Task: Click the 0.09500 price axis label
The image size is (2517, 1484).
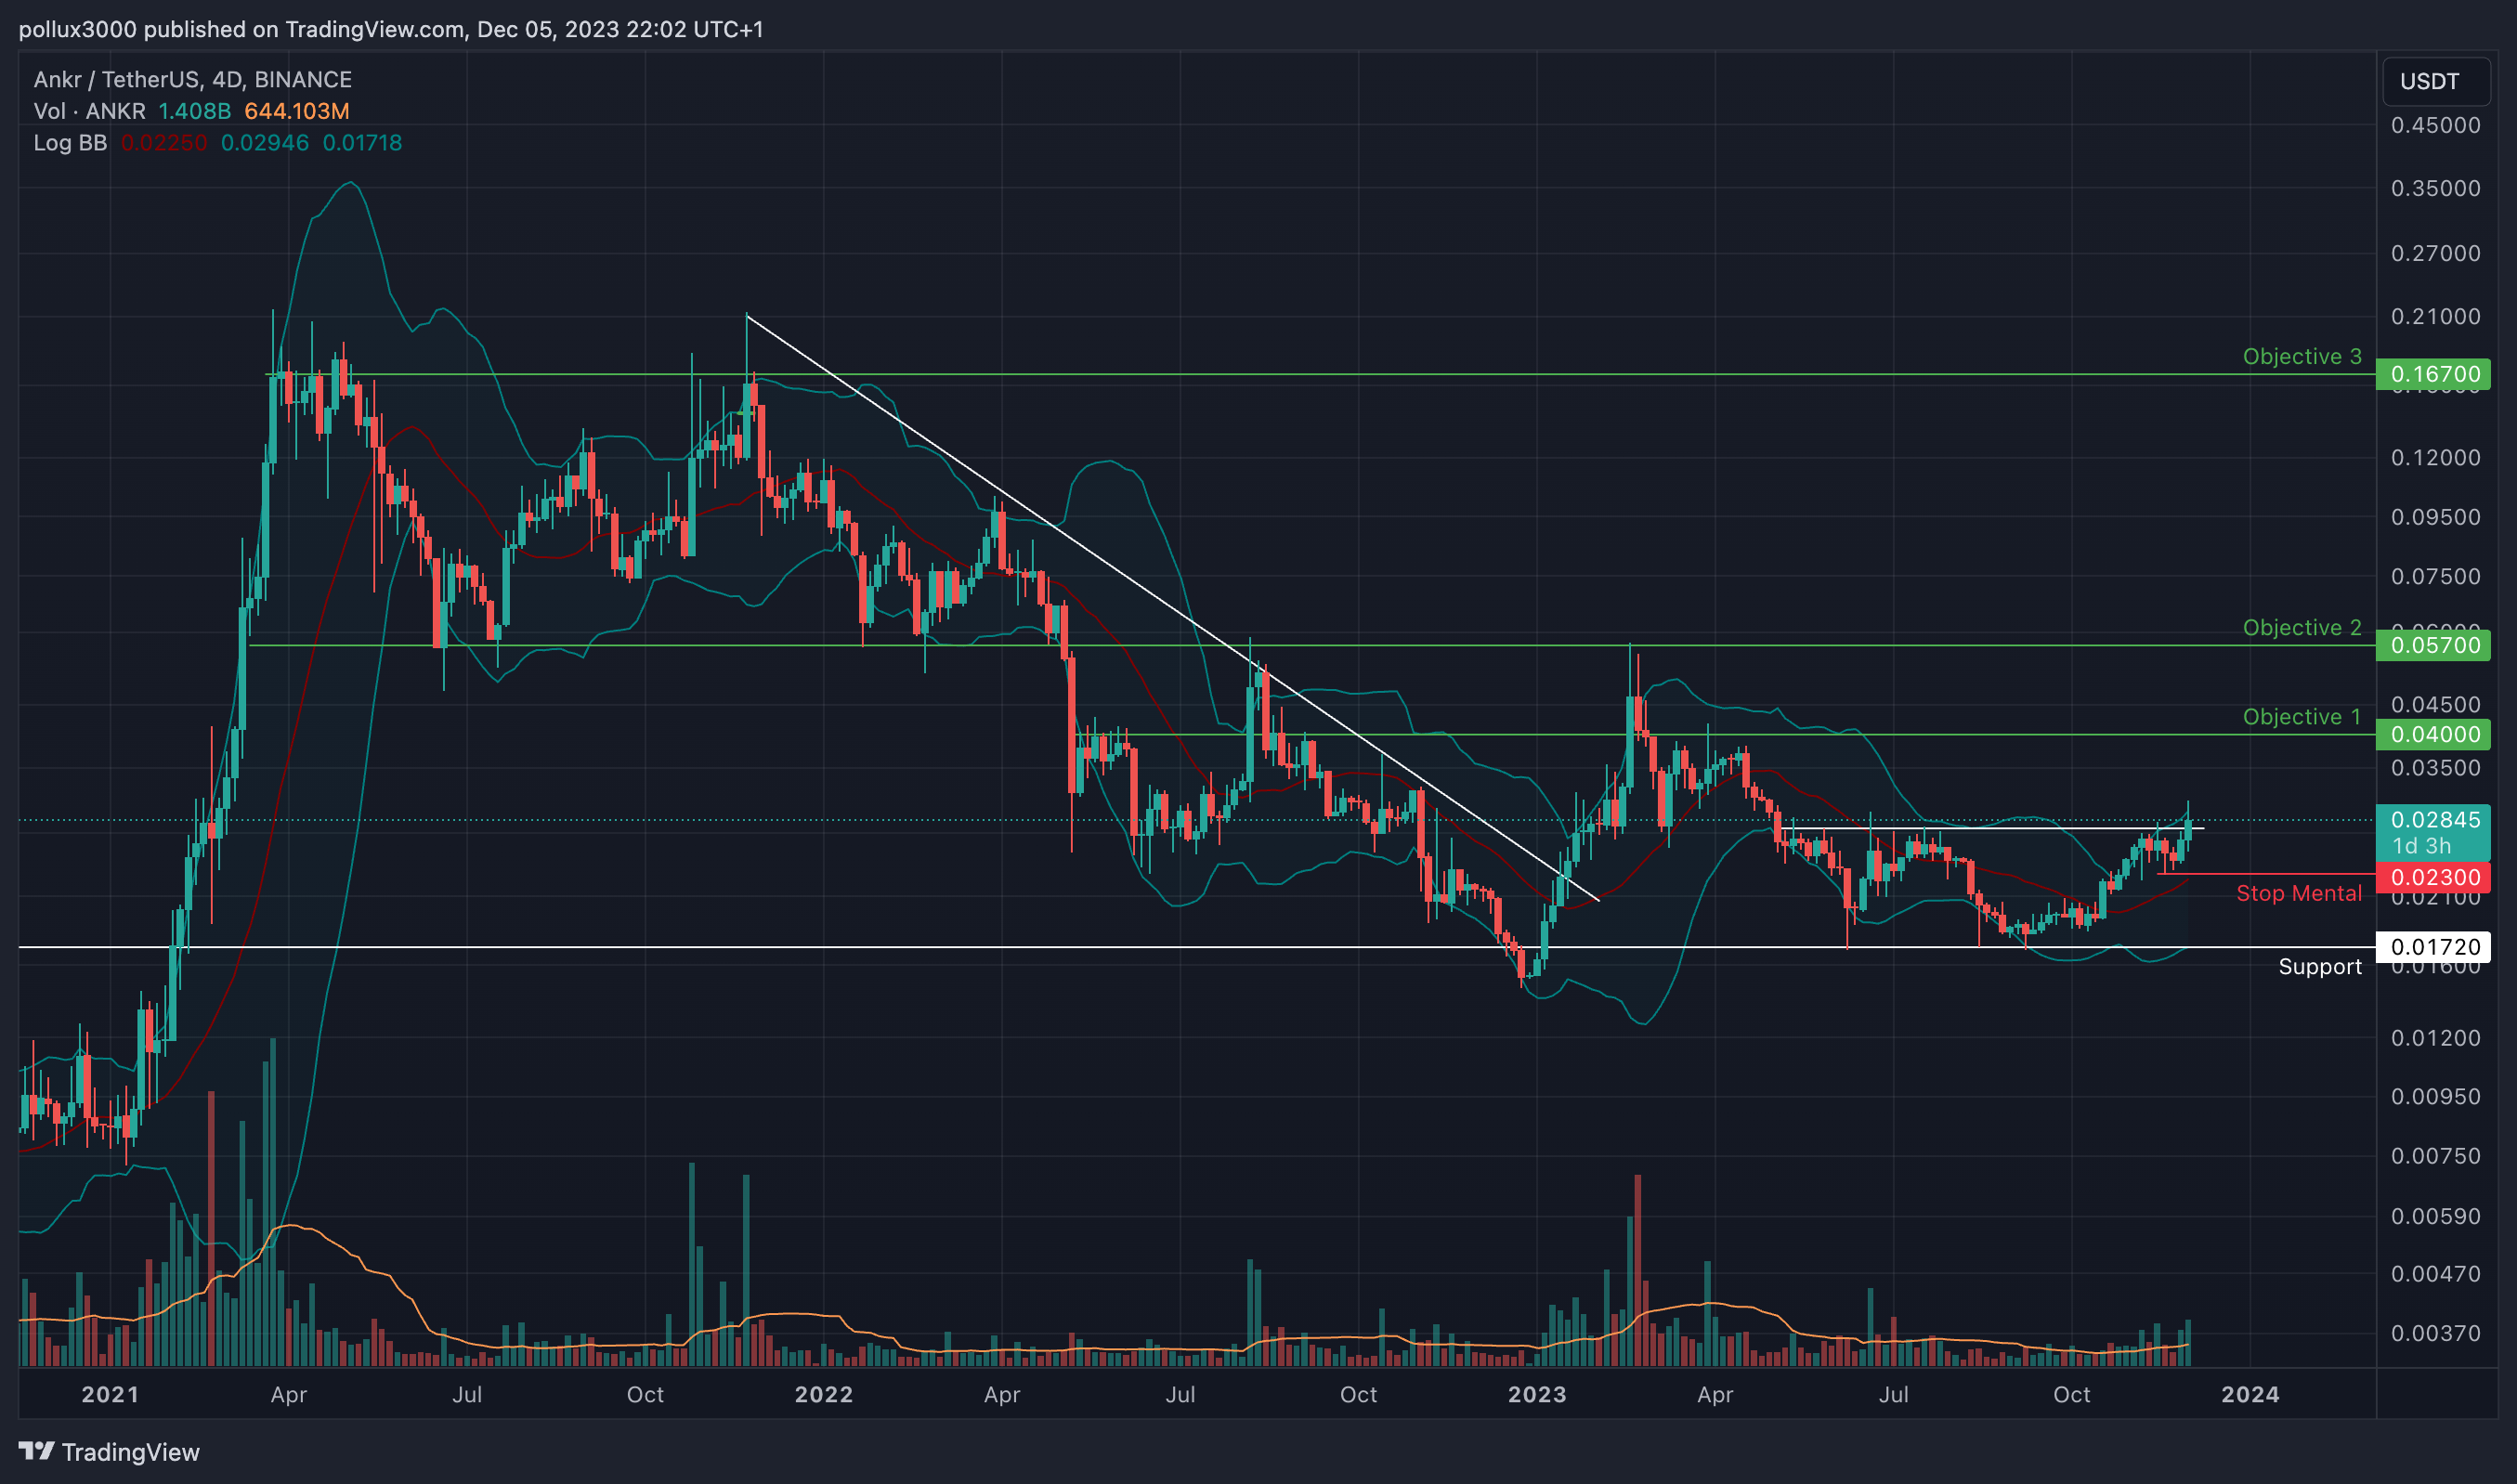Action: coord(2435,517)
